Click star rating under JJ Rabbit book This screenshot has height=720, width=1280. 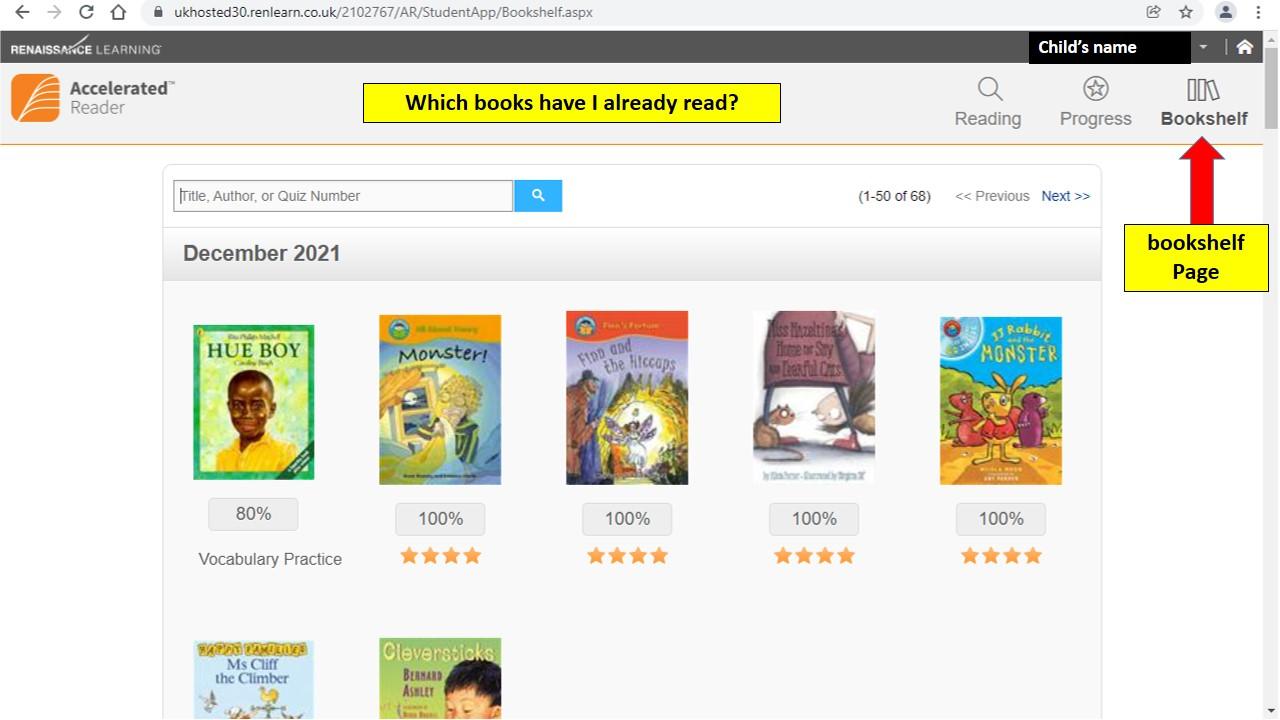tap(1001, 556)
